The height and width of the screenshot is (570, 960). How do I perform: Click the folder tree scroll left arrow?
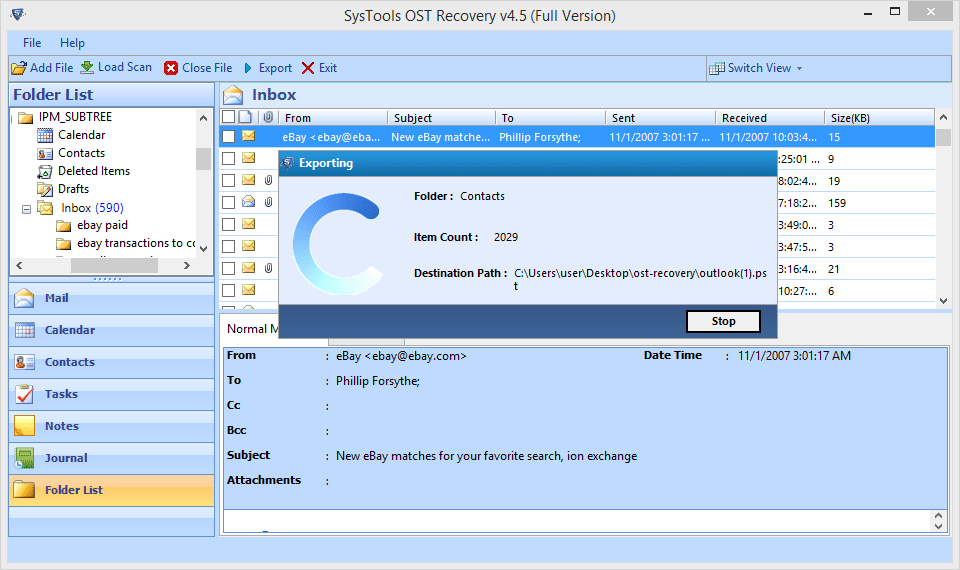tap(19, 265)
